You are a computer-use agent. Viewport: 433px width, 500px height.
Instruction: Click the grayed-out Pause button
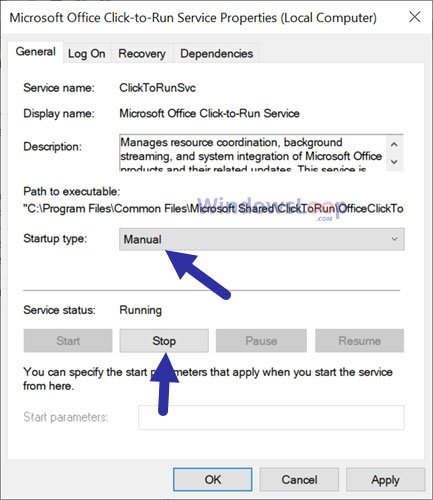(x=261, y=341)
